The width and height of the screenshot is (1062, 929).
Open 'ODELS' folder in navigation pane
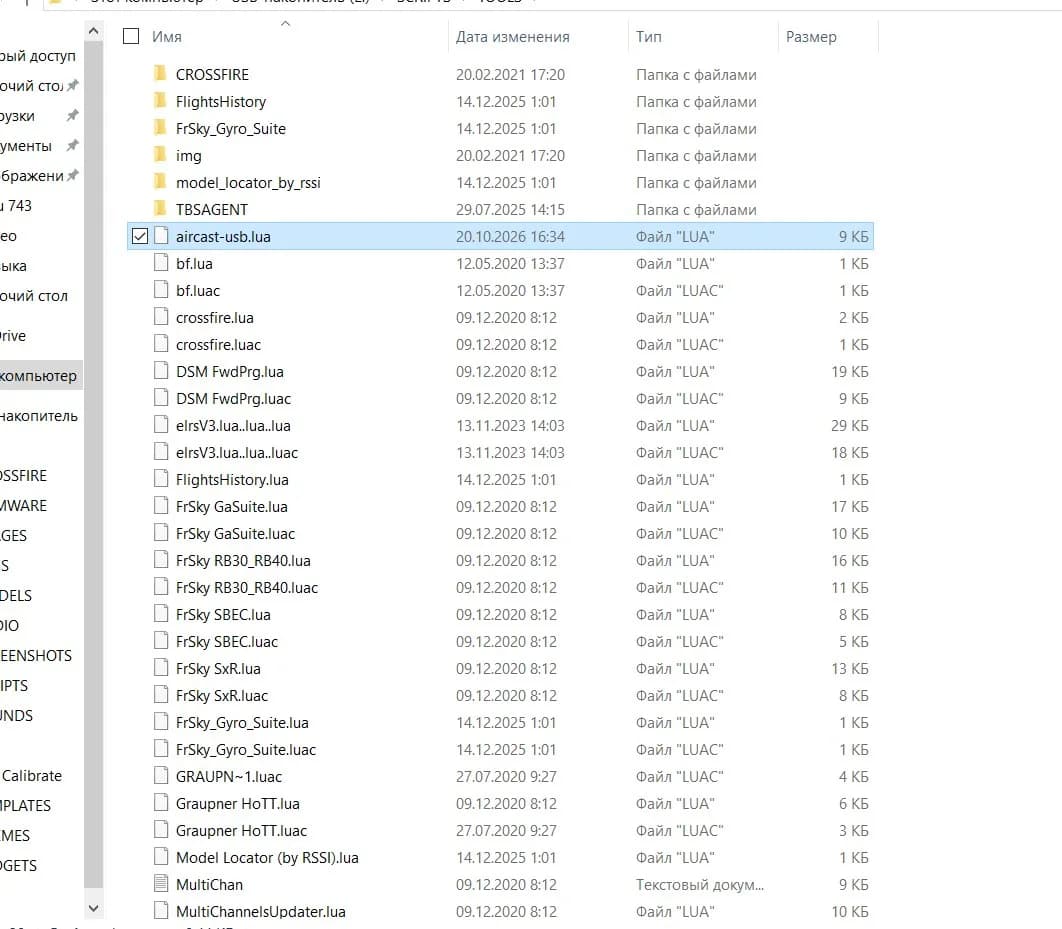click(16, 596)
